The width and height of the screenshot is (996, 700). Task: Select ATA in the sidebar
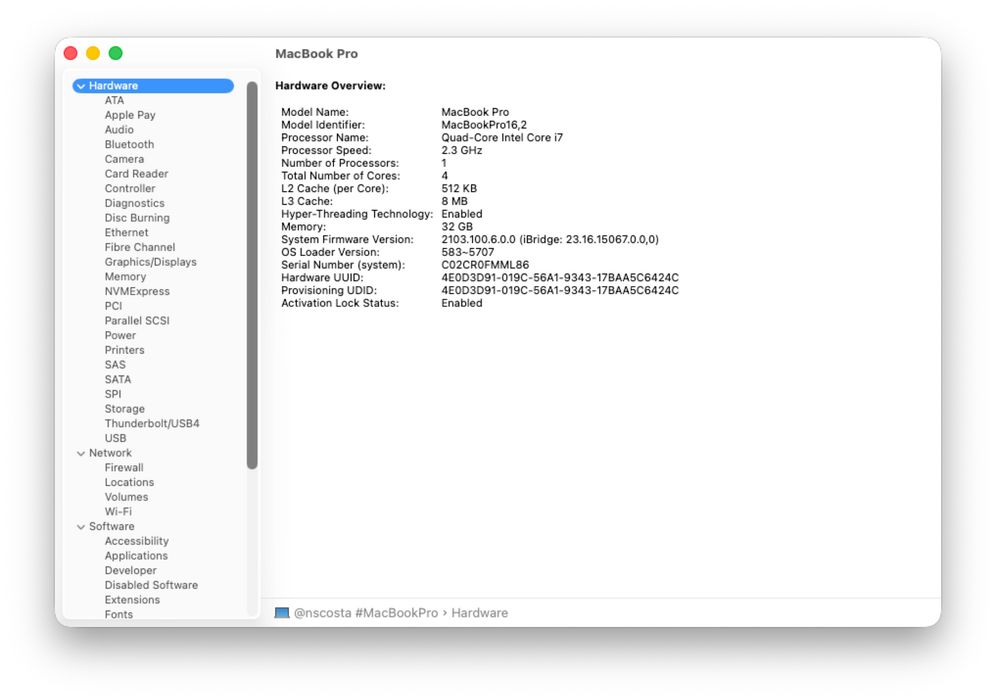coord(114,100)
